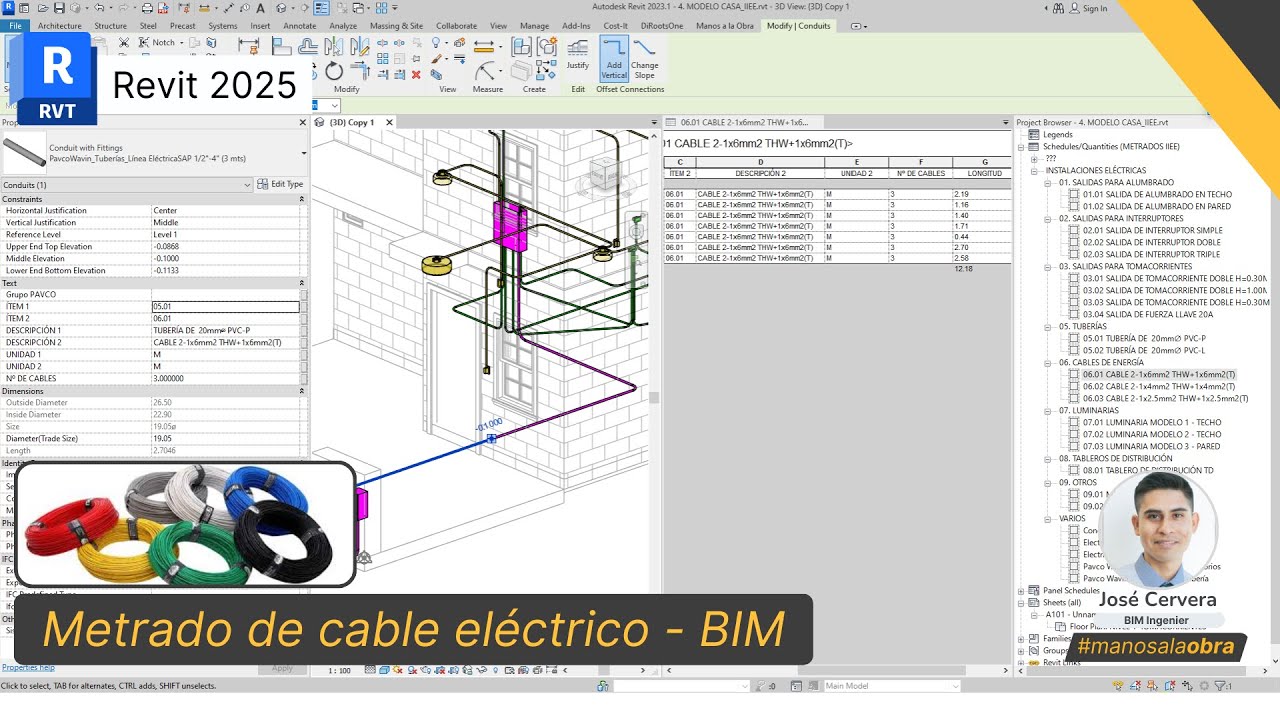The image size is (1280, 720).
Task: Click schedule cell with length 2.19
Action: pyautogui.click(x=982, y=194)
